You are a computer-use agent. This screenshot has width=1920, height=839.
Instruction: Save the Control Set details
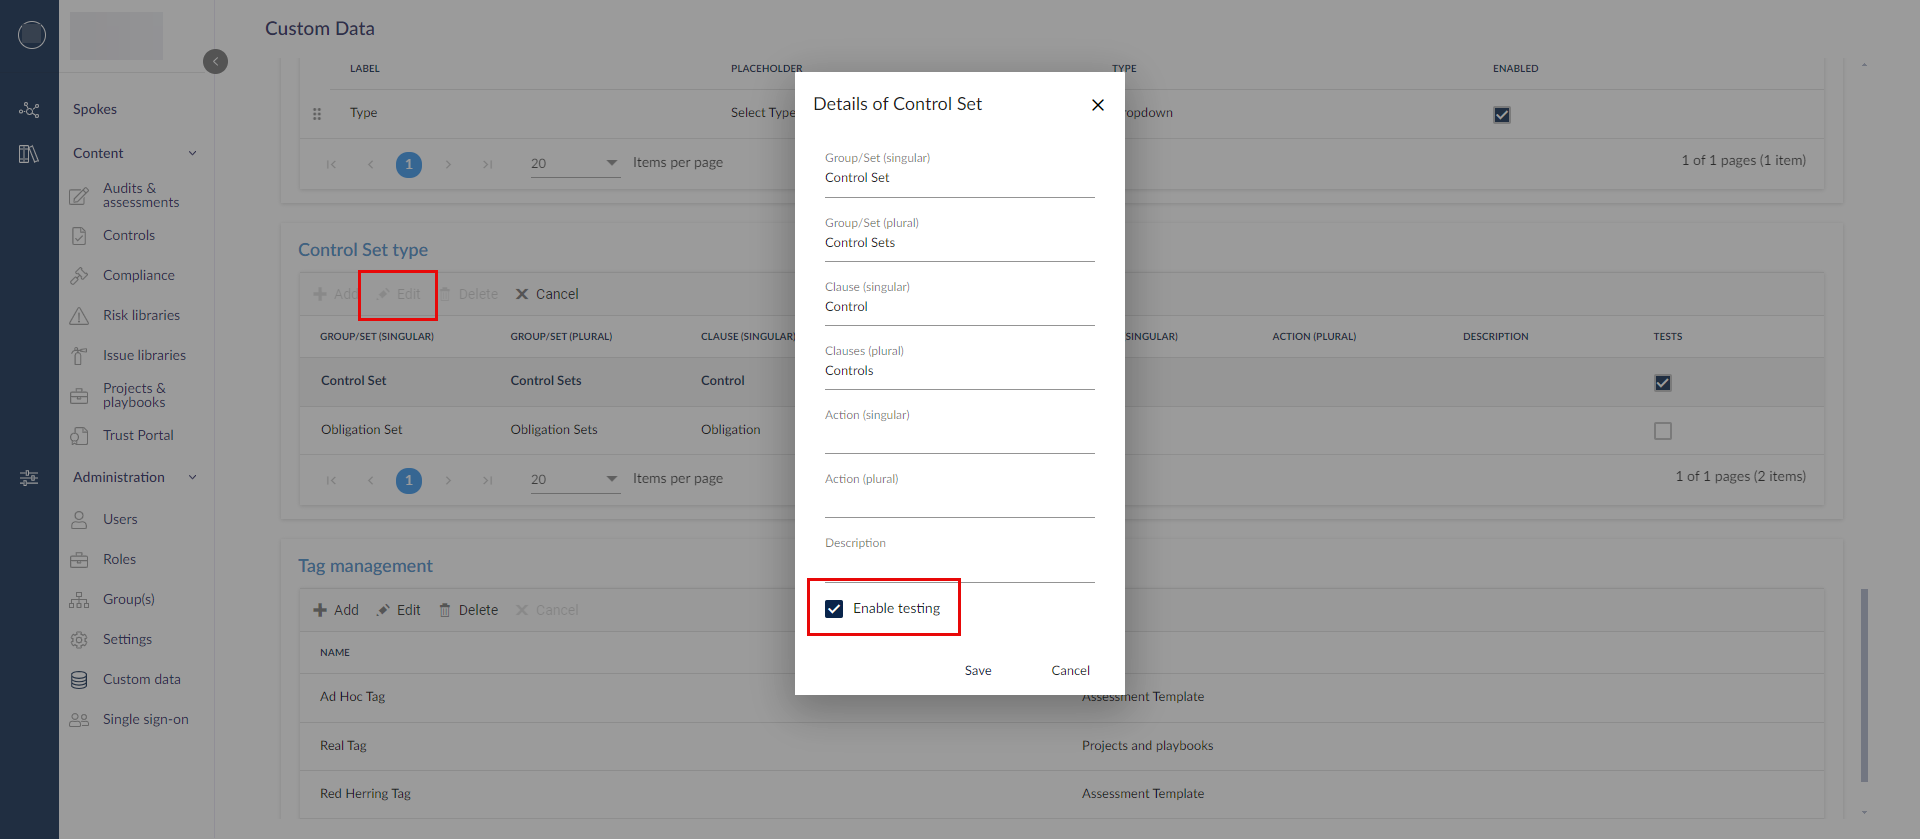(977, 671)
